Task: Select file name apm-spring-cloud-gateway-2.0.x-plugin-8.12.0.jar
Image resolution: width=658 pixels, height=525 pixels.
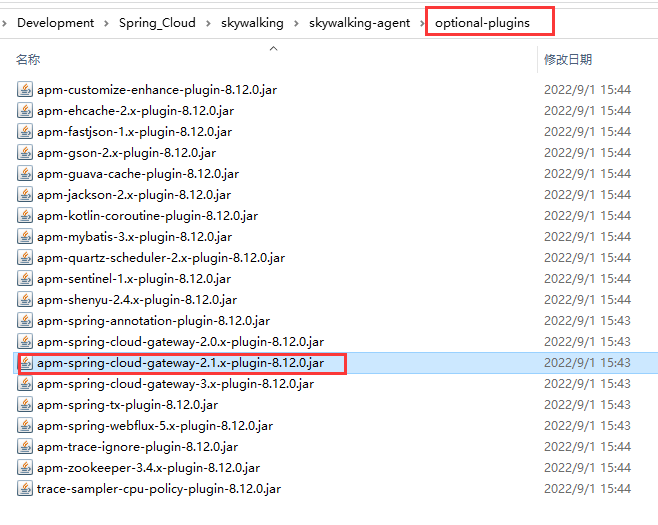Action: click(180, 342)
